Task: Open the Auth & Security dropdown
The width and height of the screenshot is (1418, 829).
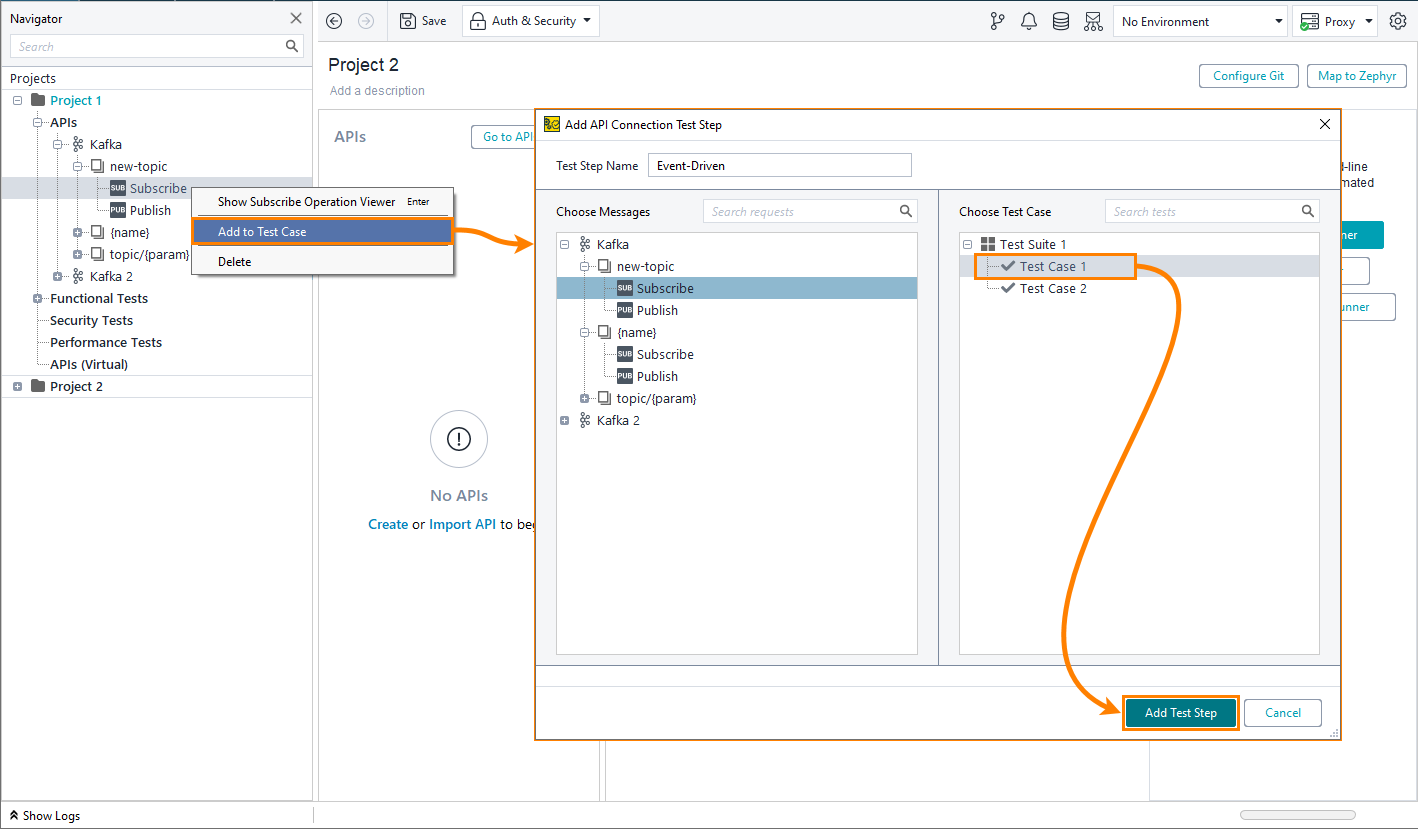Action: tap(530, 20)
